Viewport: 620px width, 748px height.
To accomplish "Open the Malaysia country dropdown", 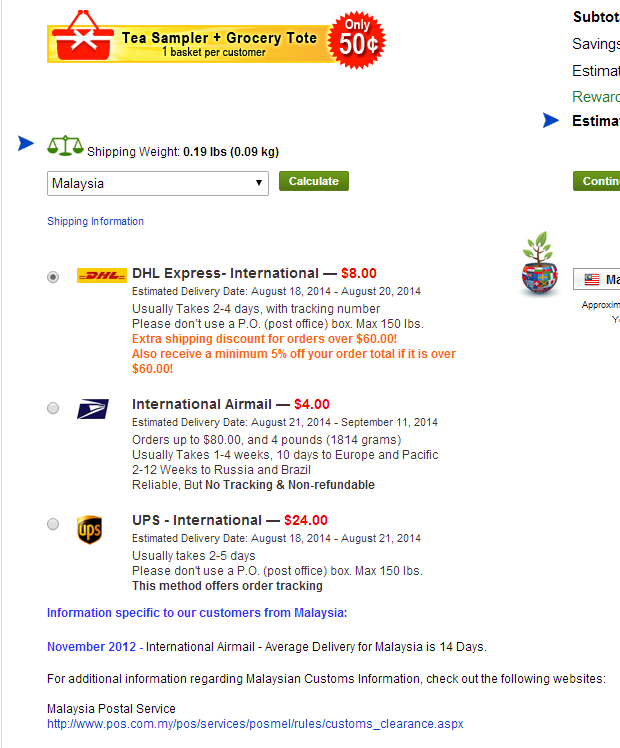I will pos(158,184).
